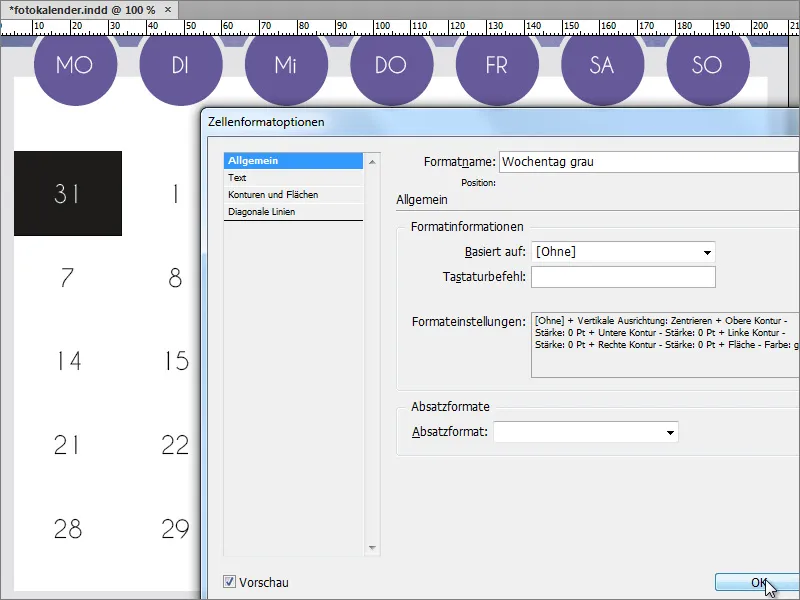The width and height of the screenshot is (800, 600).
Task: Open the Text category
Action: tap(293, 178)
